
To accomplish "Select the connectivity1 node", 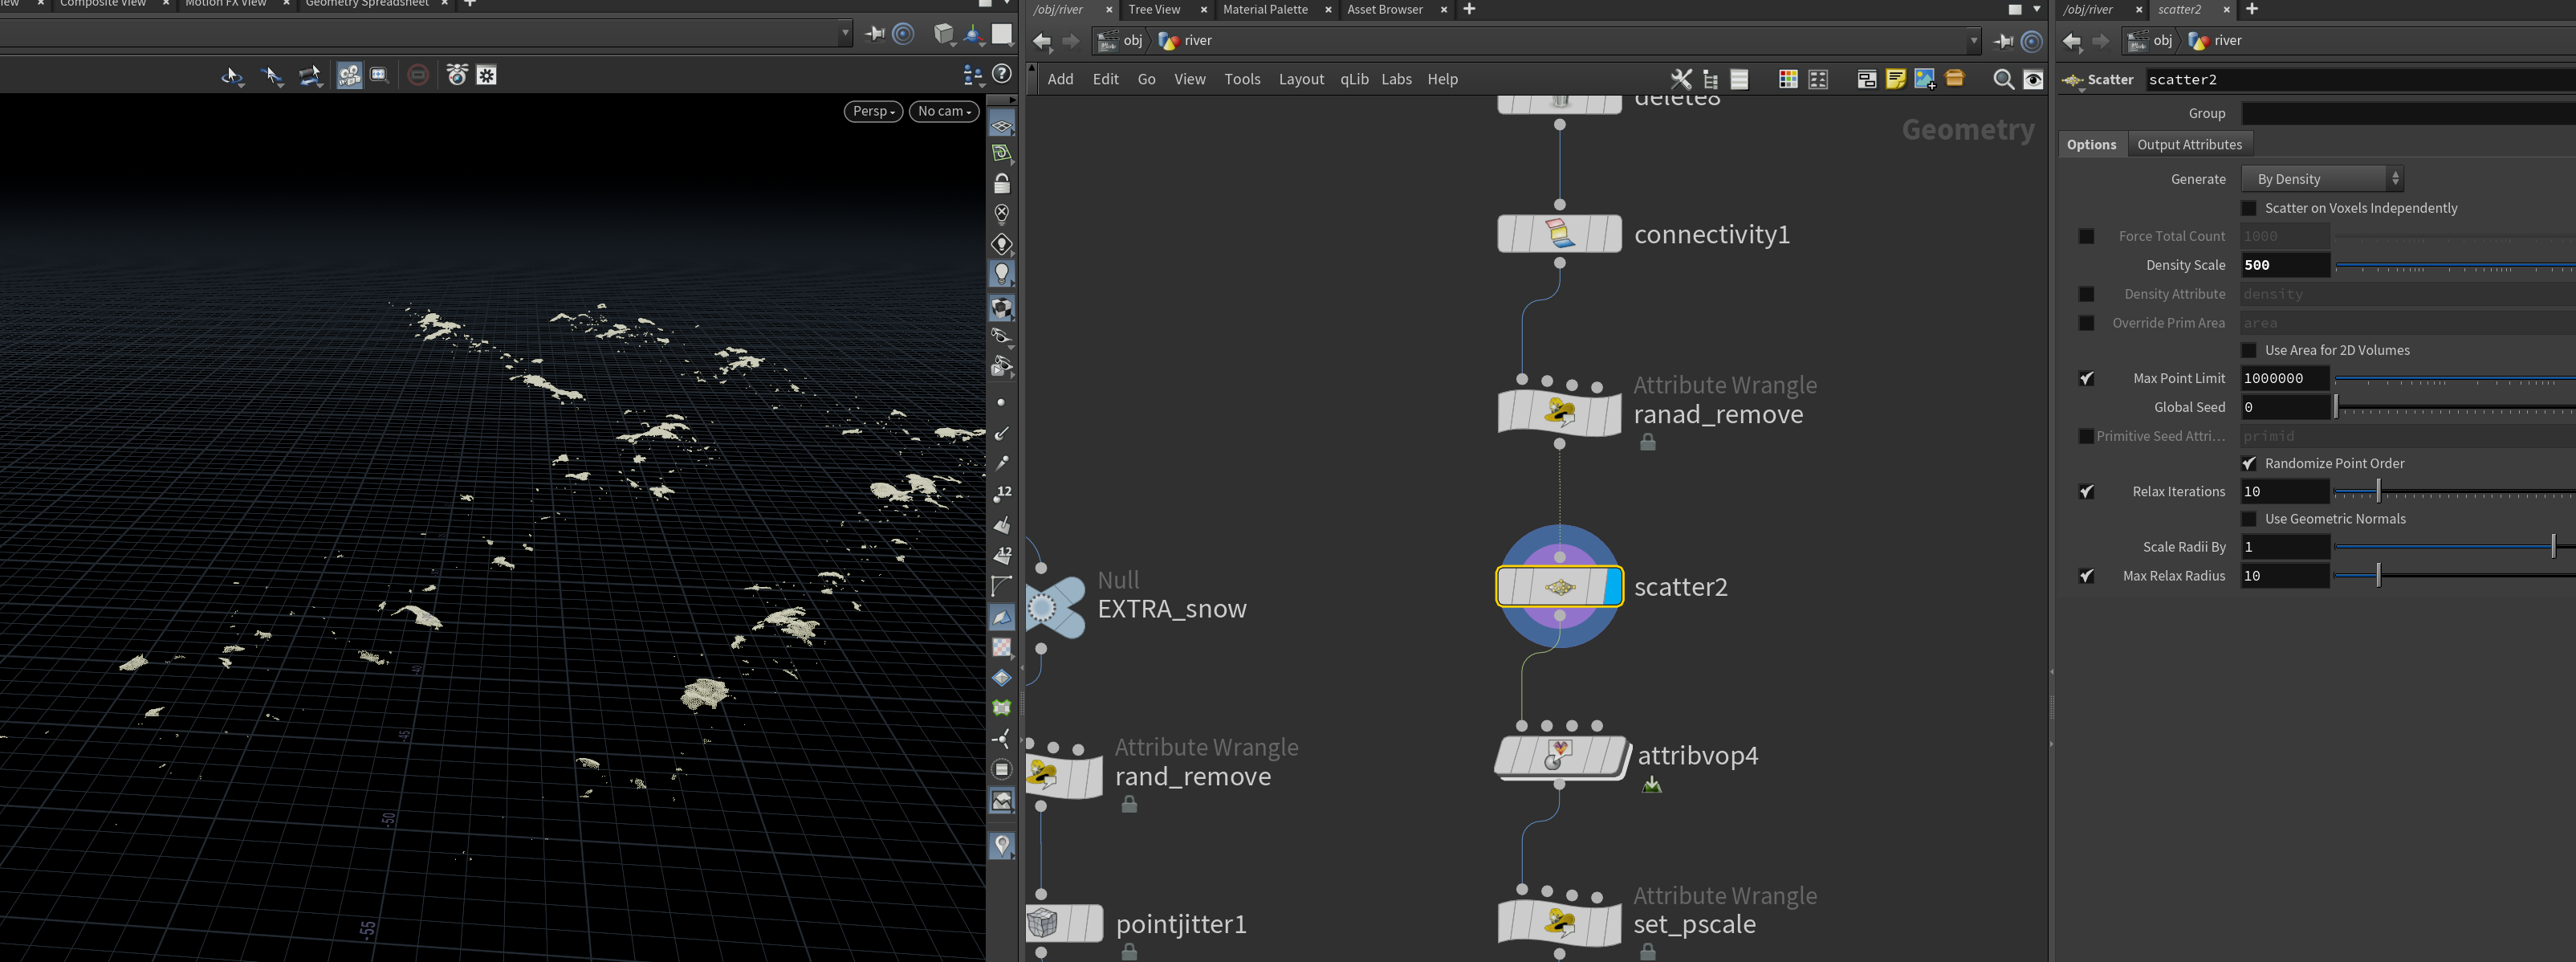I will pos(1559,234).
